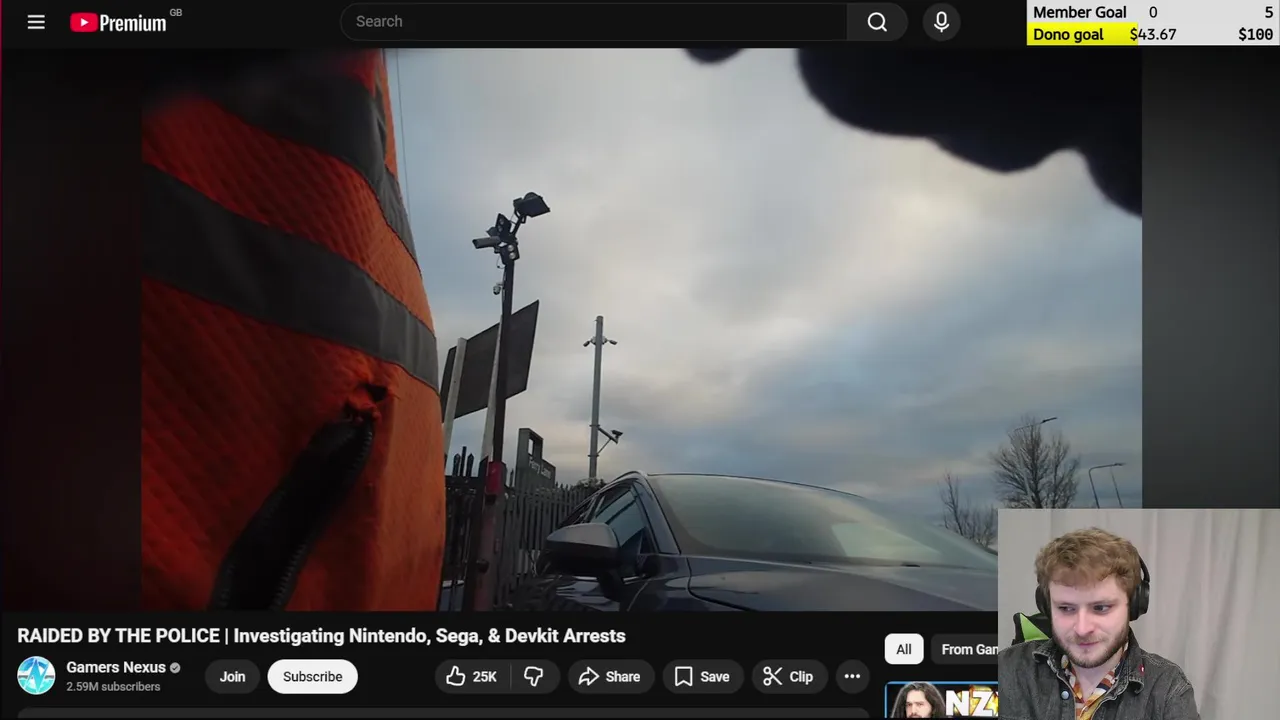1280x720 pixels.
Task: Open the Gamers Nexus channel name link
Action: tap(116, 667)
